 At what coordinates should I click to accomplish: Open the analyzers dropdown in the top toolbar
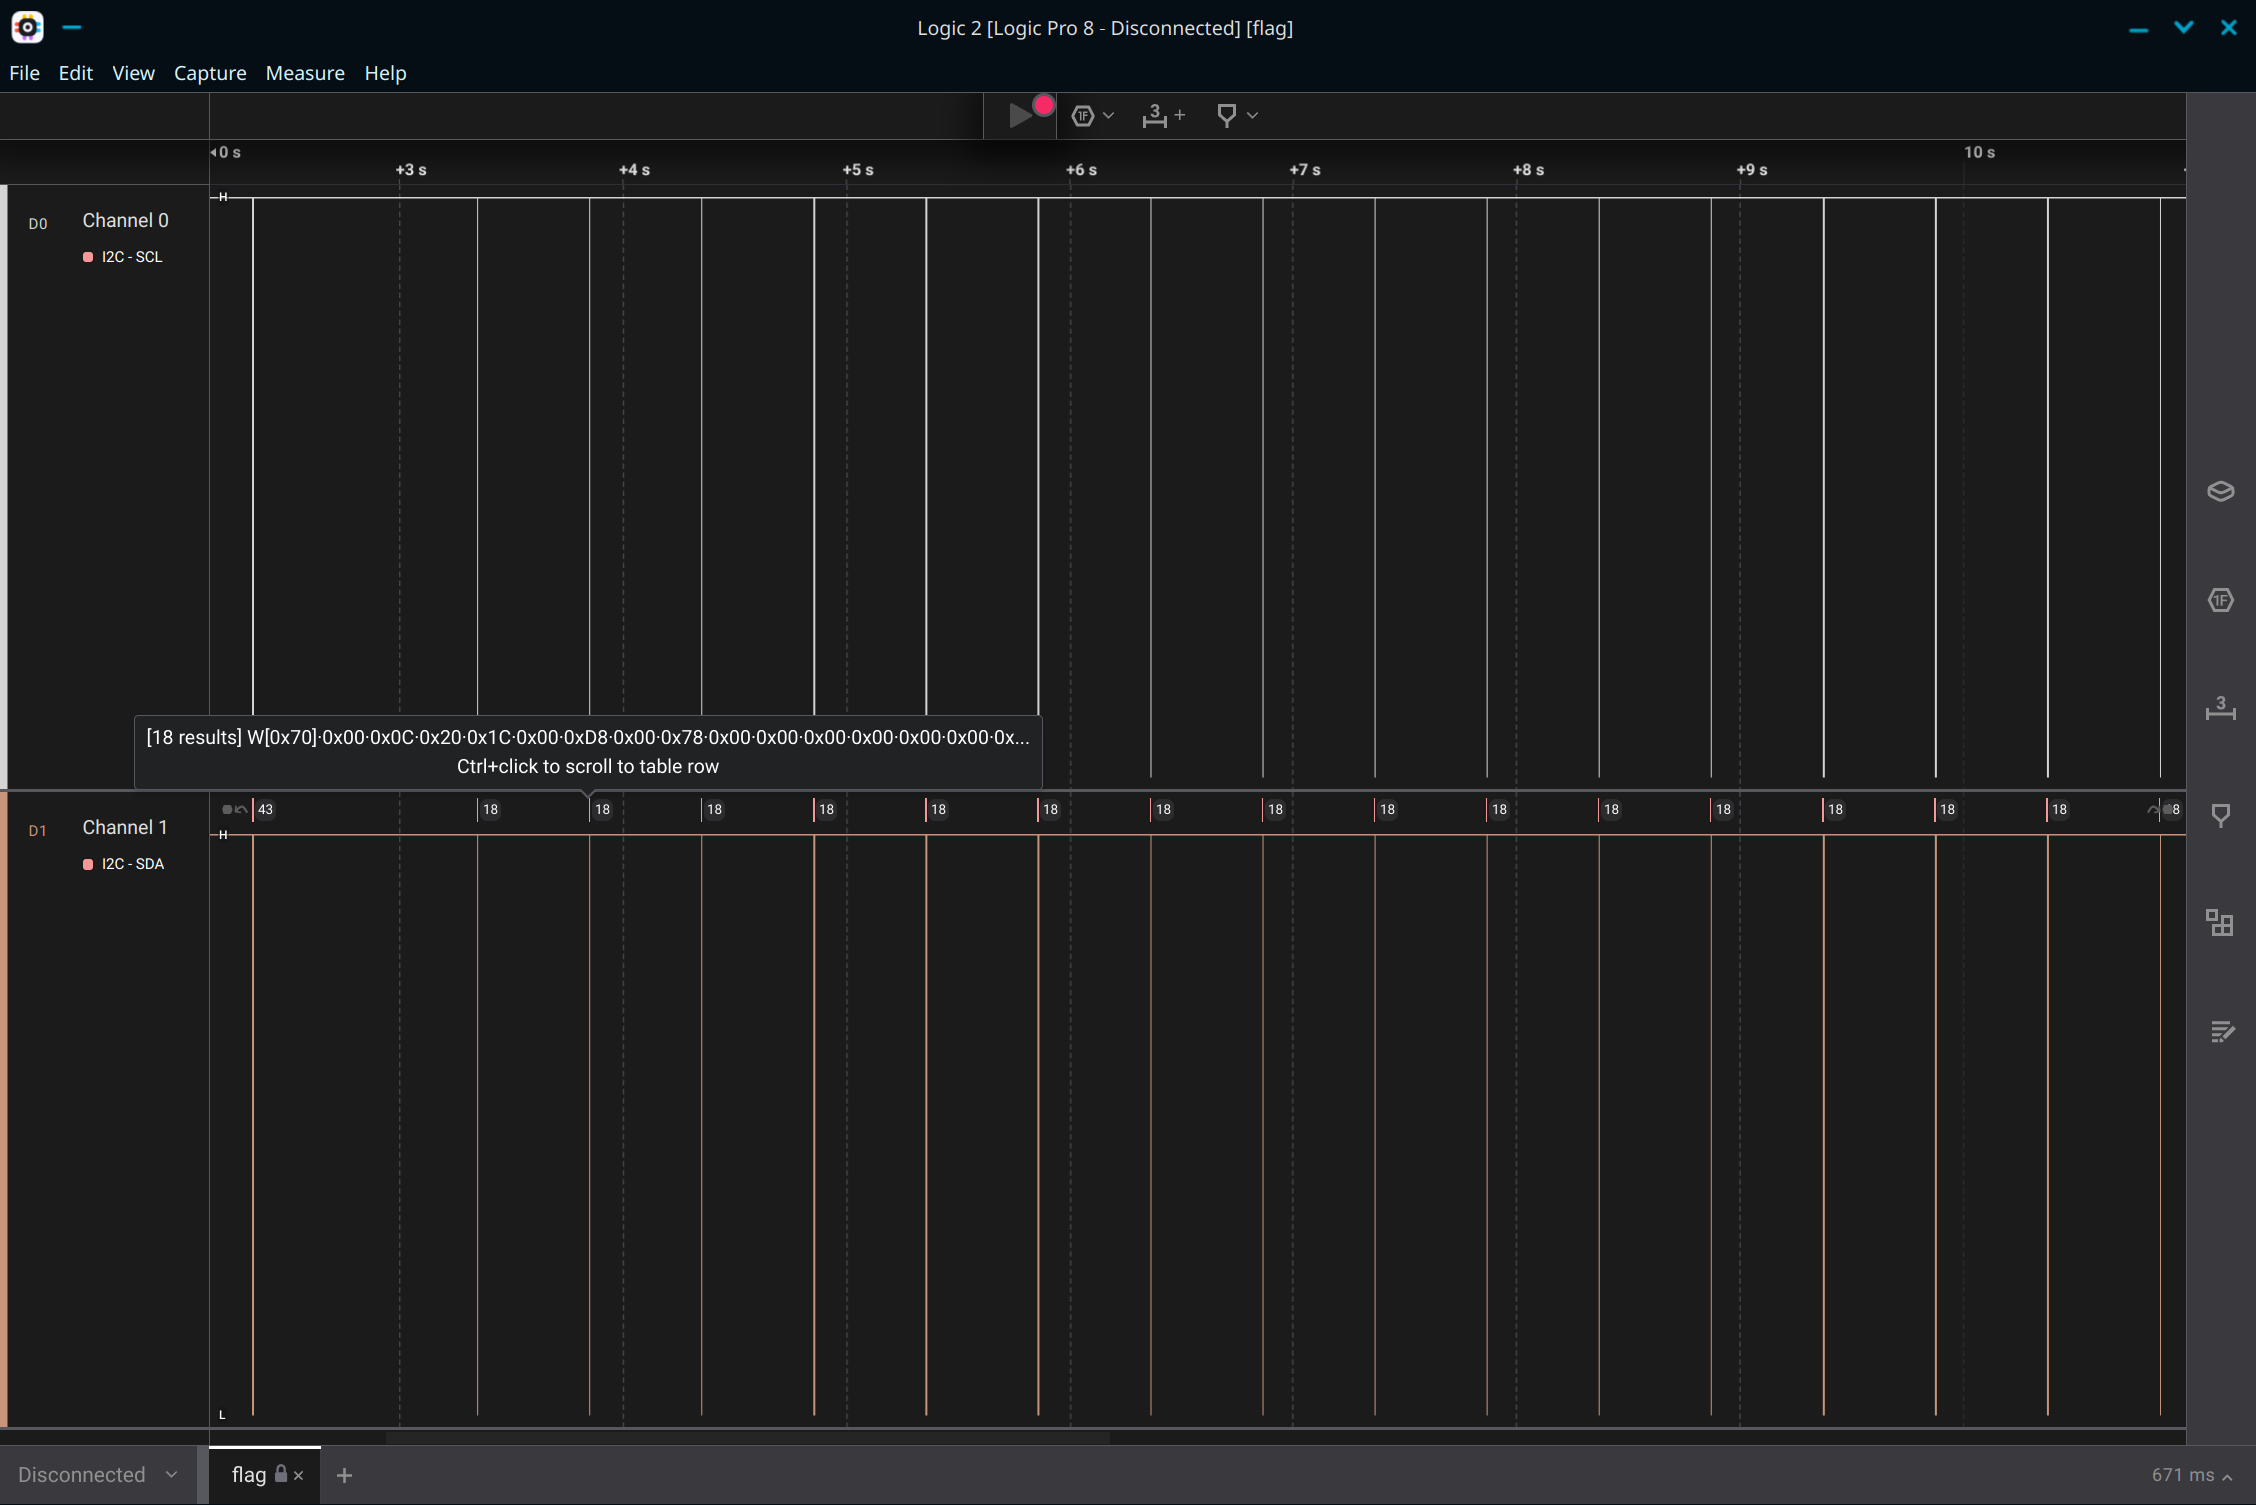pyautogui.click(x=1093, y=115)
